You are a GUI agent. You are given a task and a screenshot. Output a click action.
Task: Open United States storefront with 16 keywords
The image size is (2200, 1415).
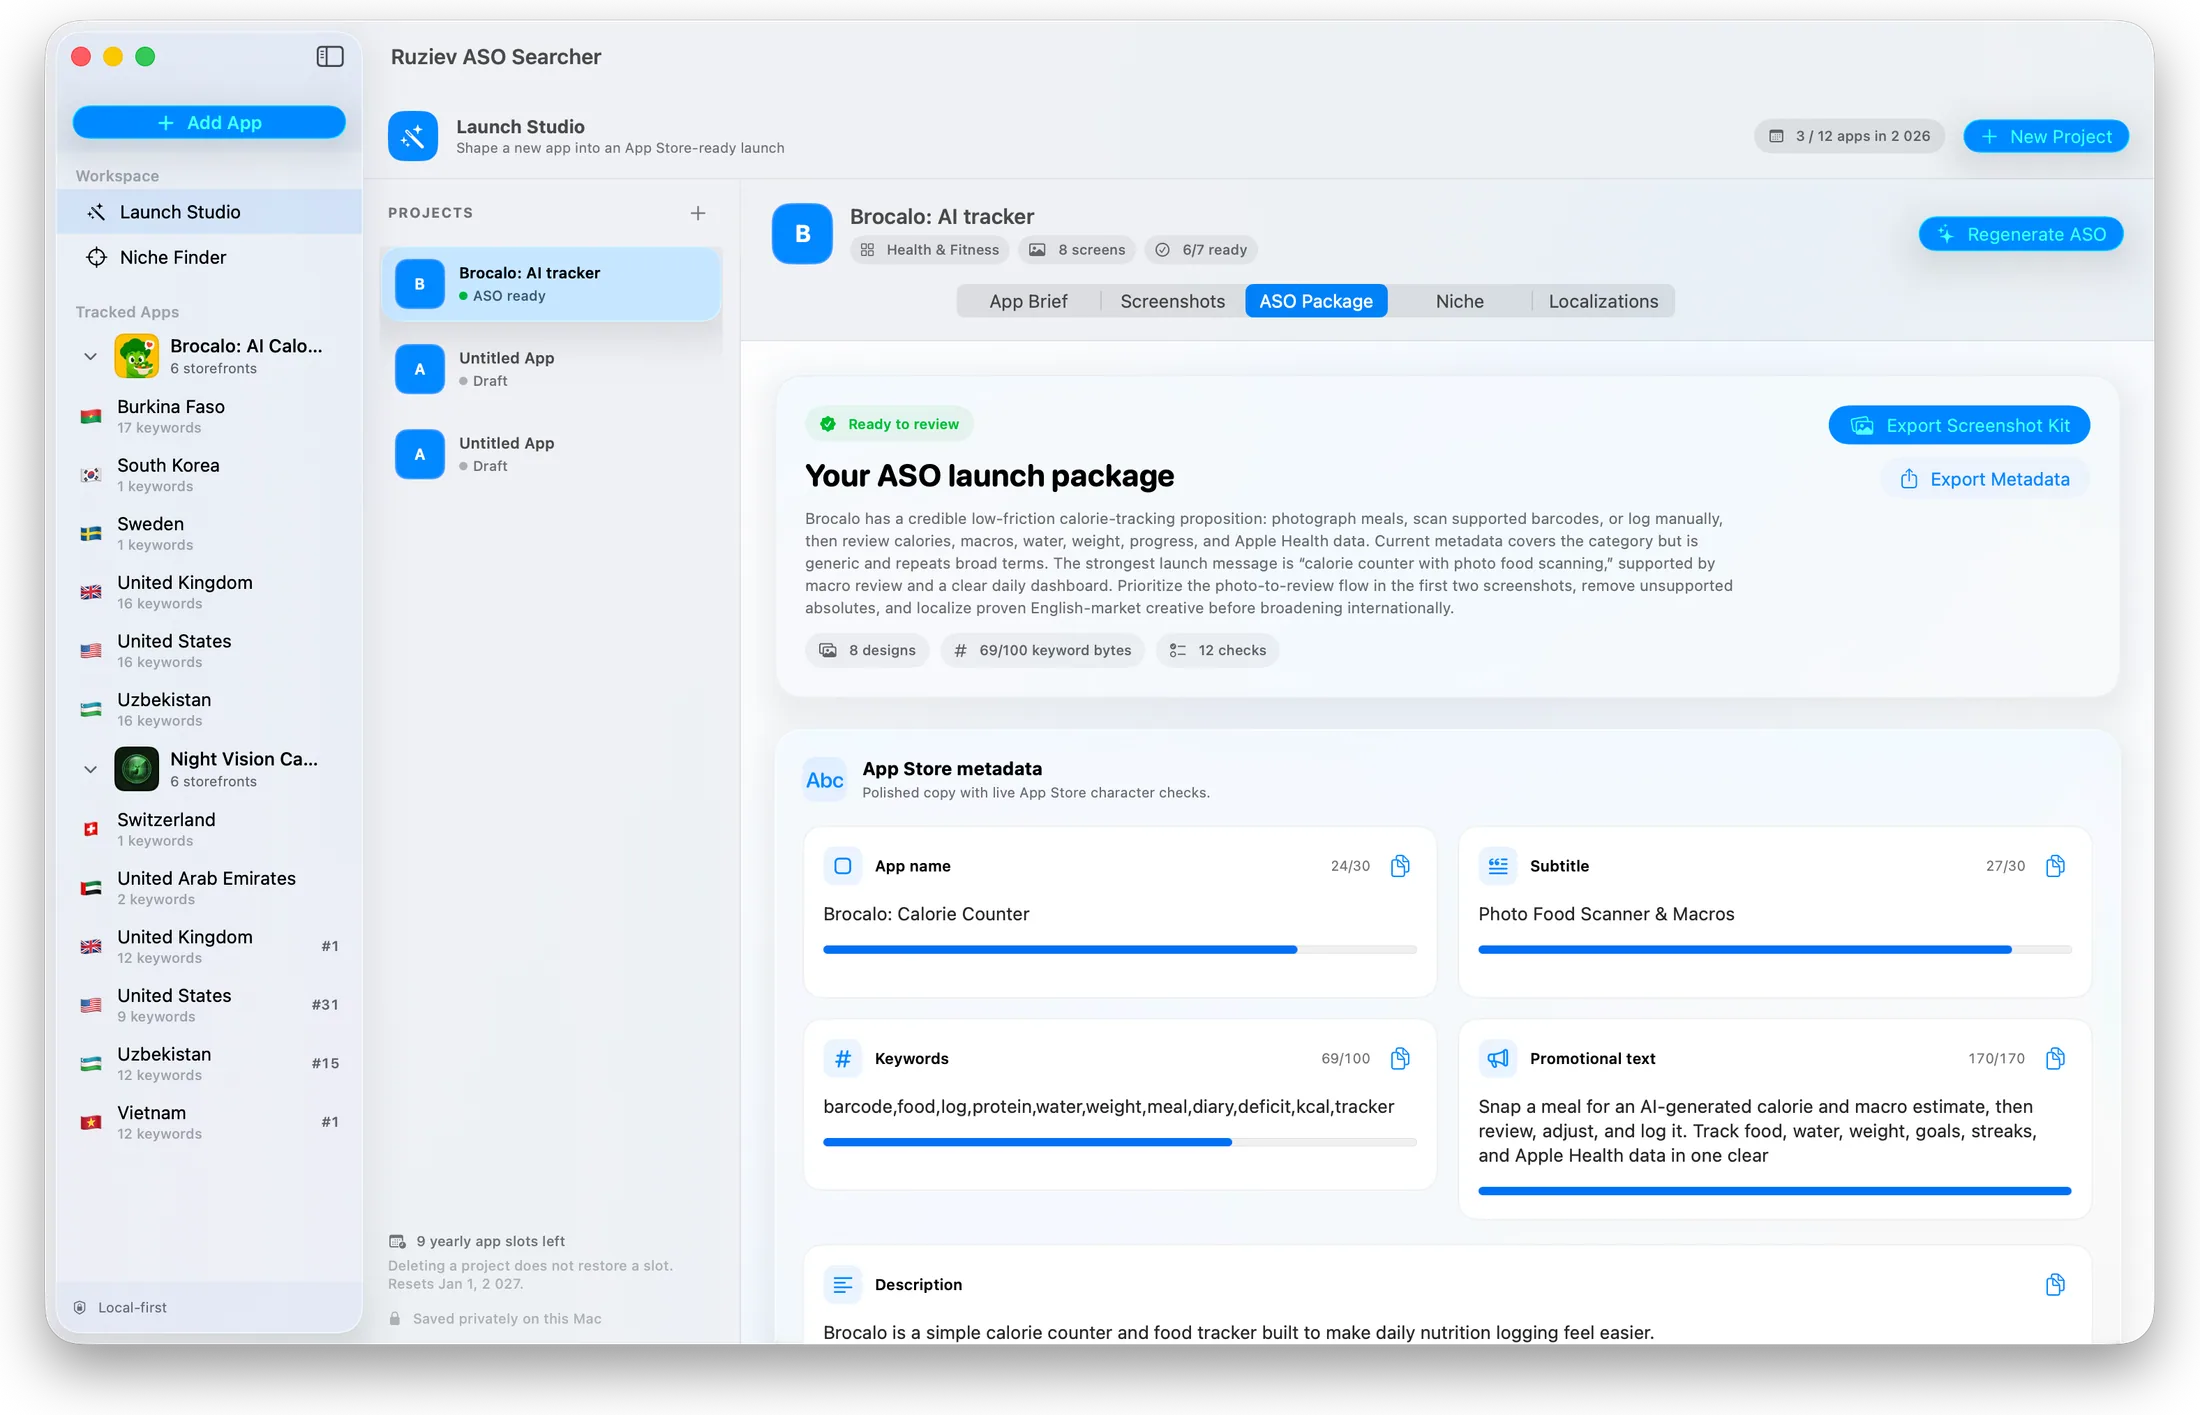coord(209,651)
